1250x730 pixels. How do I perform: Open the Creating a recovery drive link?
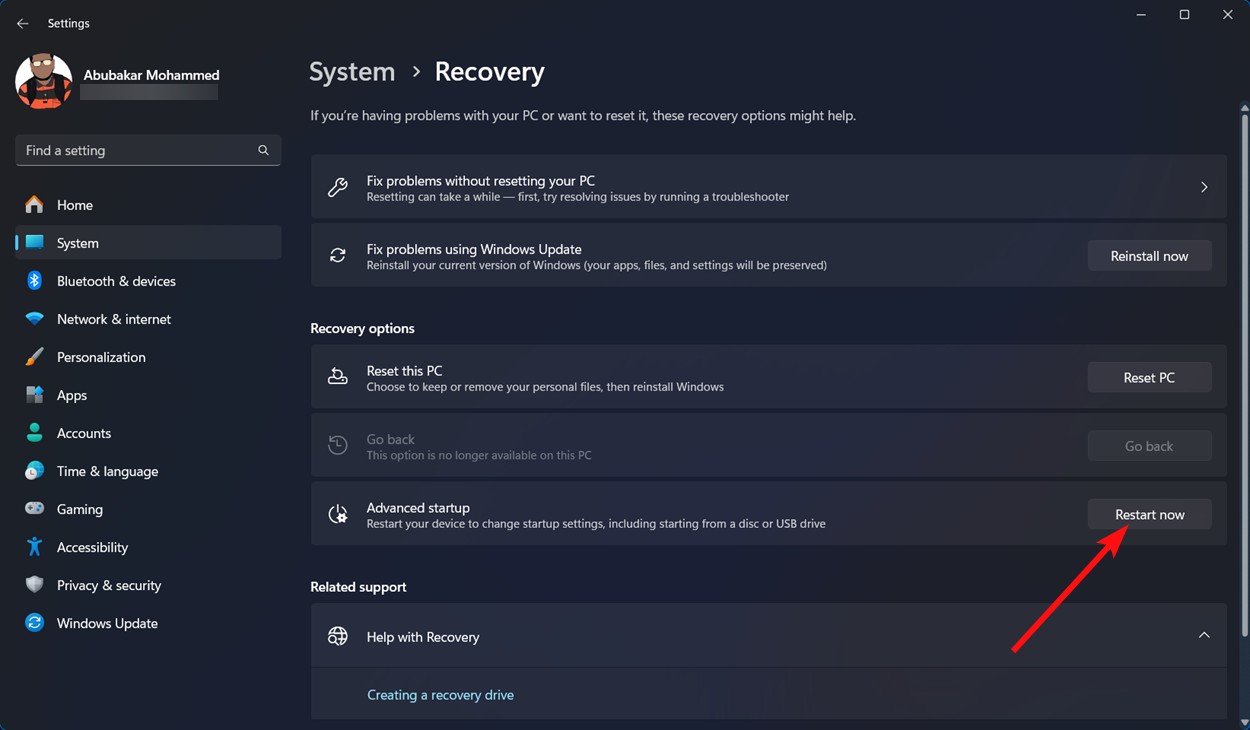point(440,694)
